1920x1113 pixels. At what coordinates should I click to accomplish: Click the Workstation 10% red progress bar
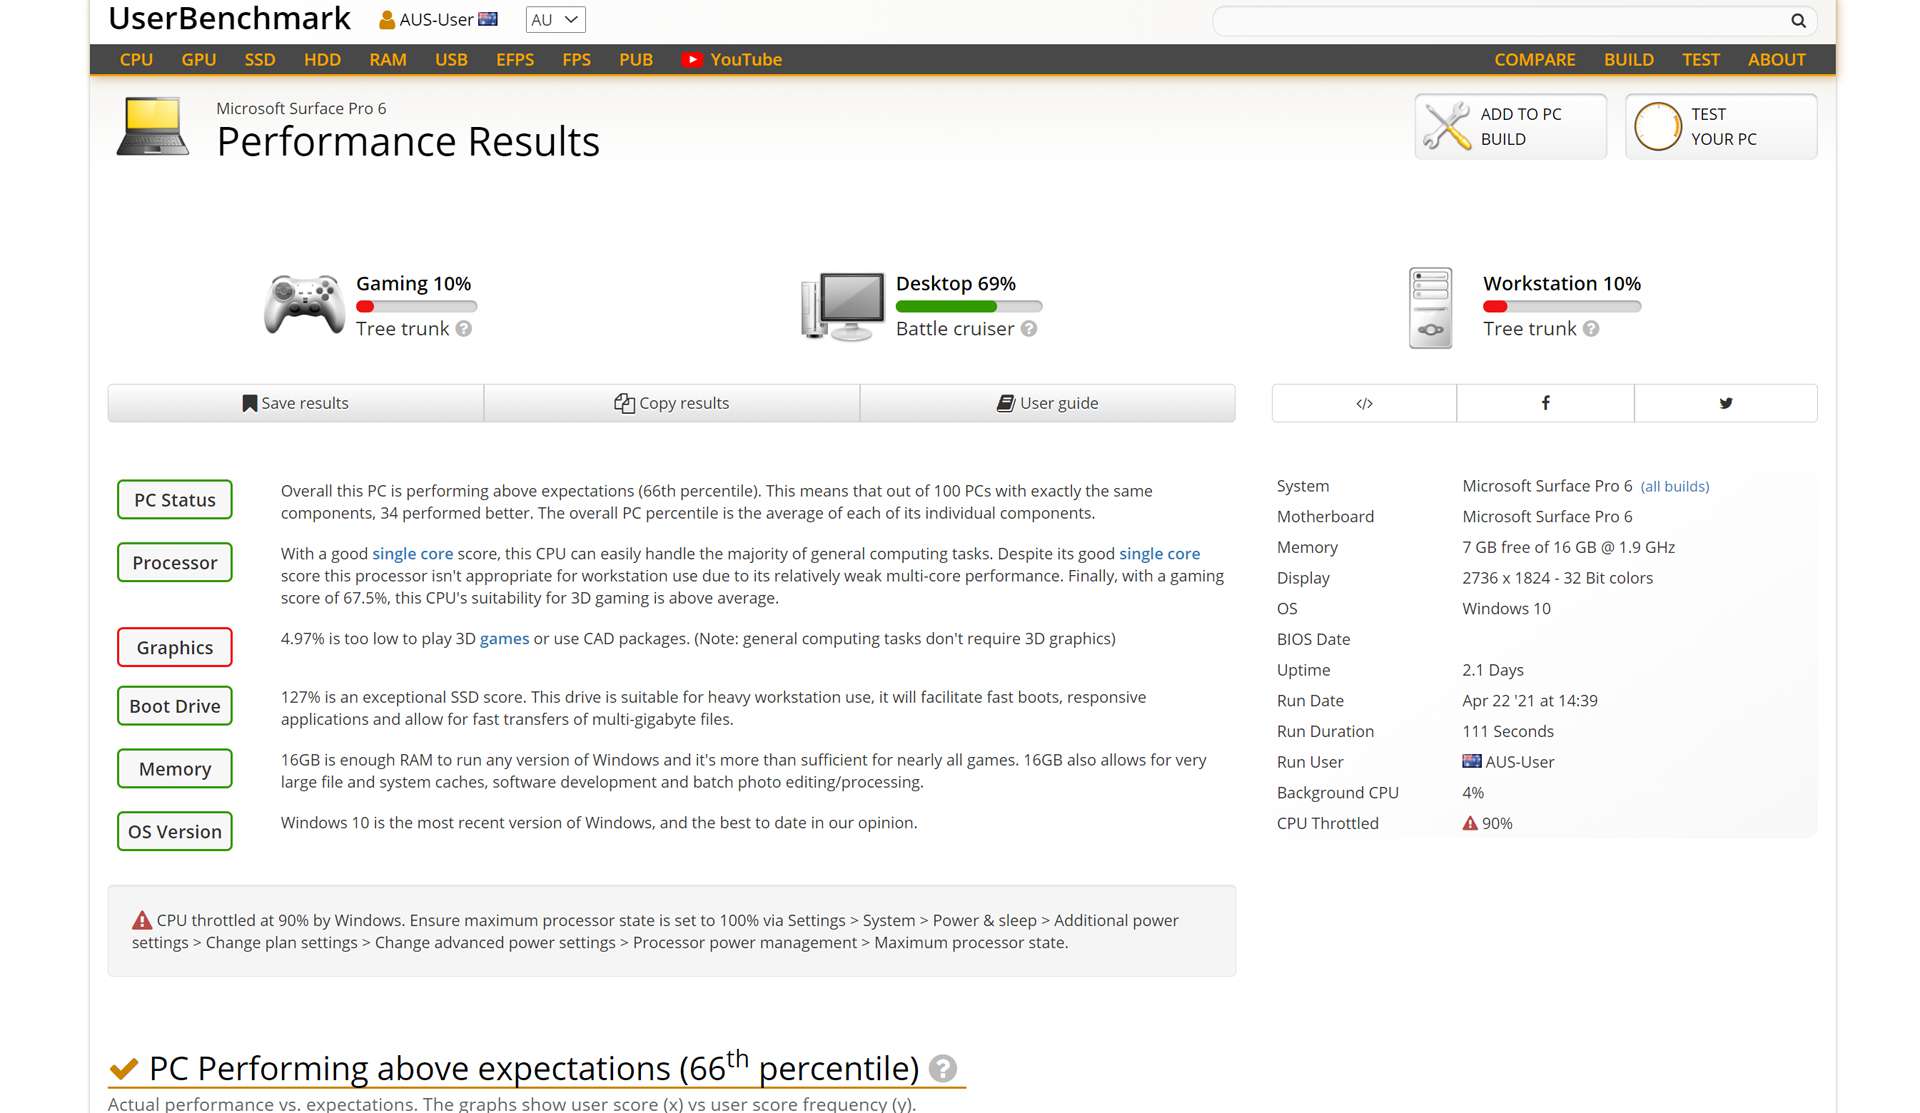[x=1562, y=307]
